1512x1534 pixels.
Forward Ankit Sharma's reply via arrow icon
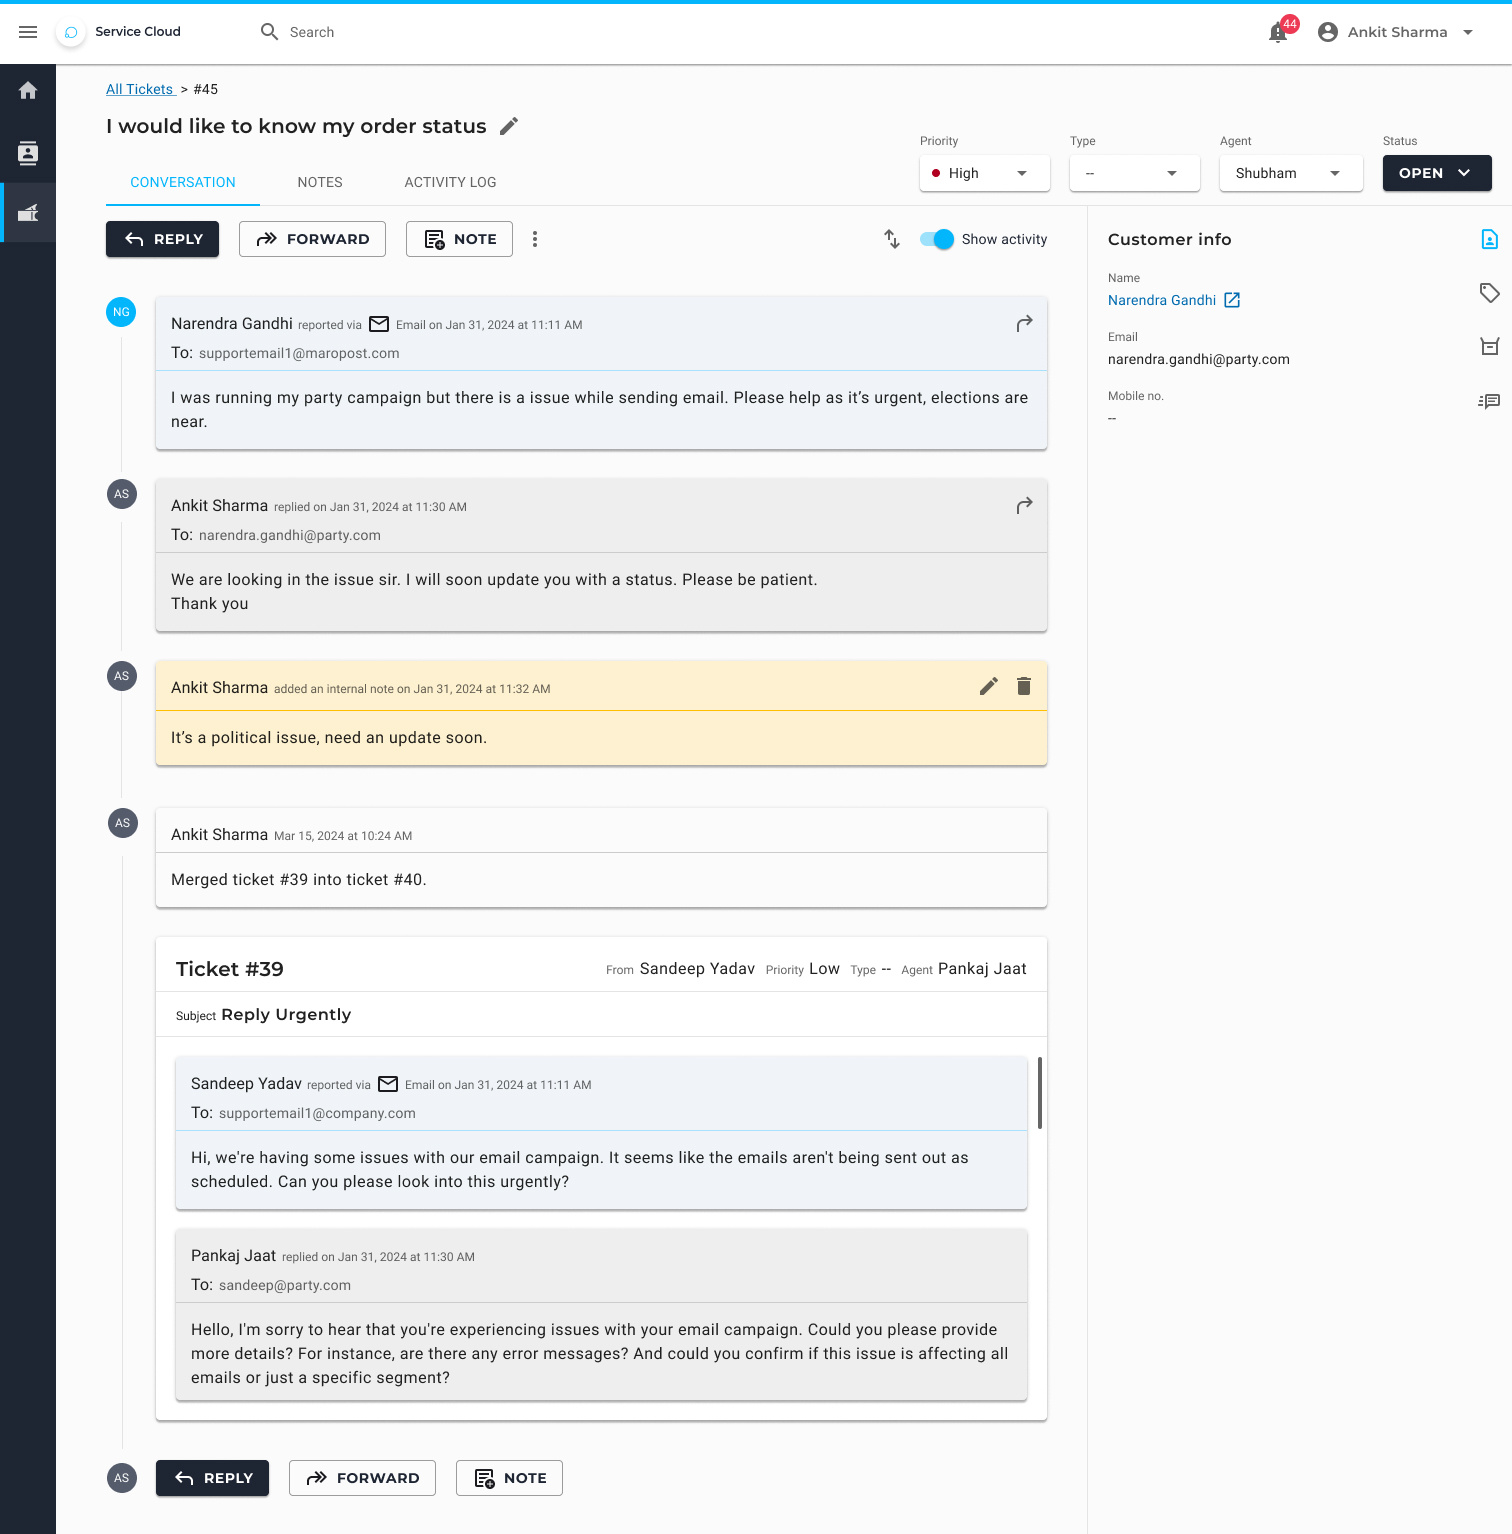click(1024, 506)
